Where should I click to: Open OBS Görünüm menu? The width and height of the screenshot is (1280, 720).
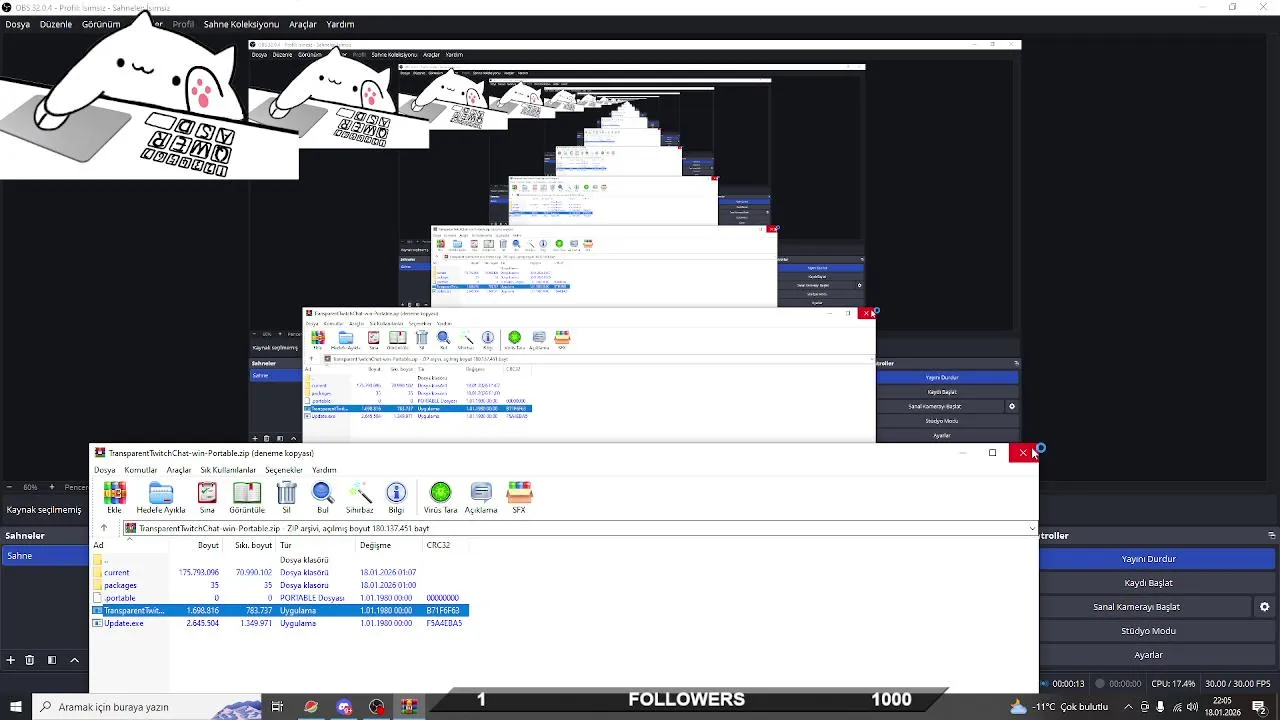101,24
